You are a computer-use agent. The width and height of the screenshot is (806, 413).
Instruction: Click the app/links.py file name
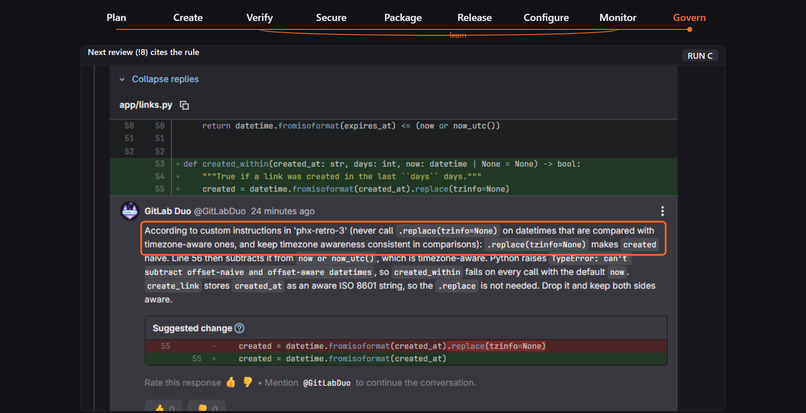pyautogui.click(x=146, y=105)
